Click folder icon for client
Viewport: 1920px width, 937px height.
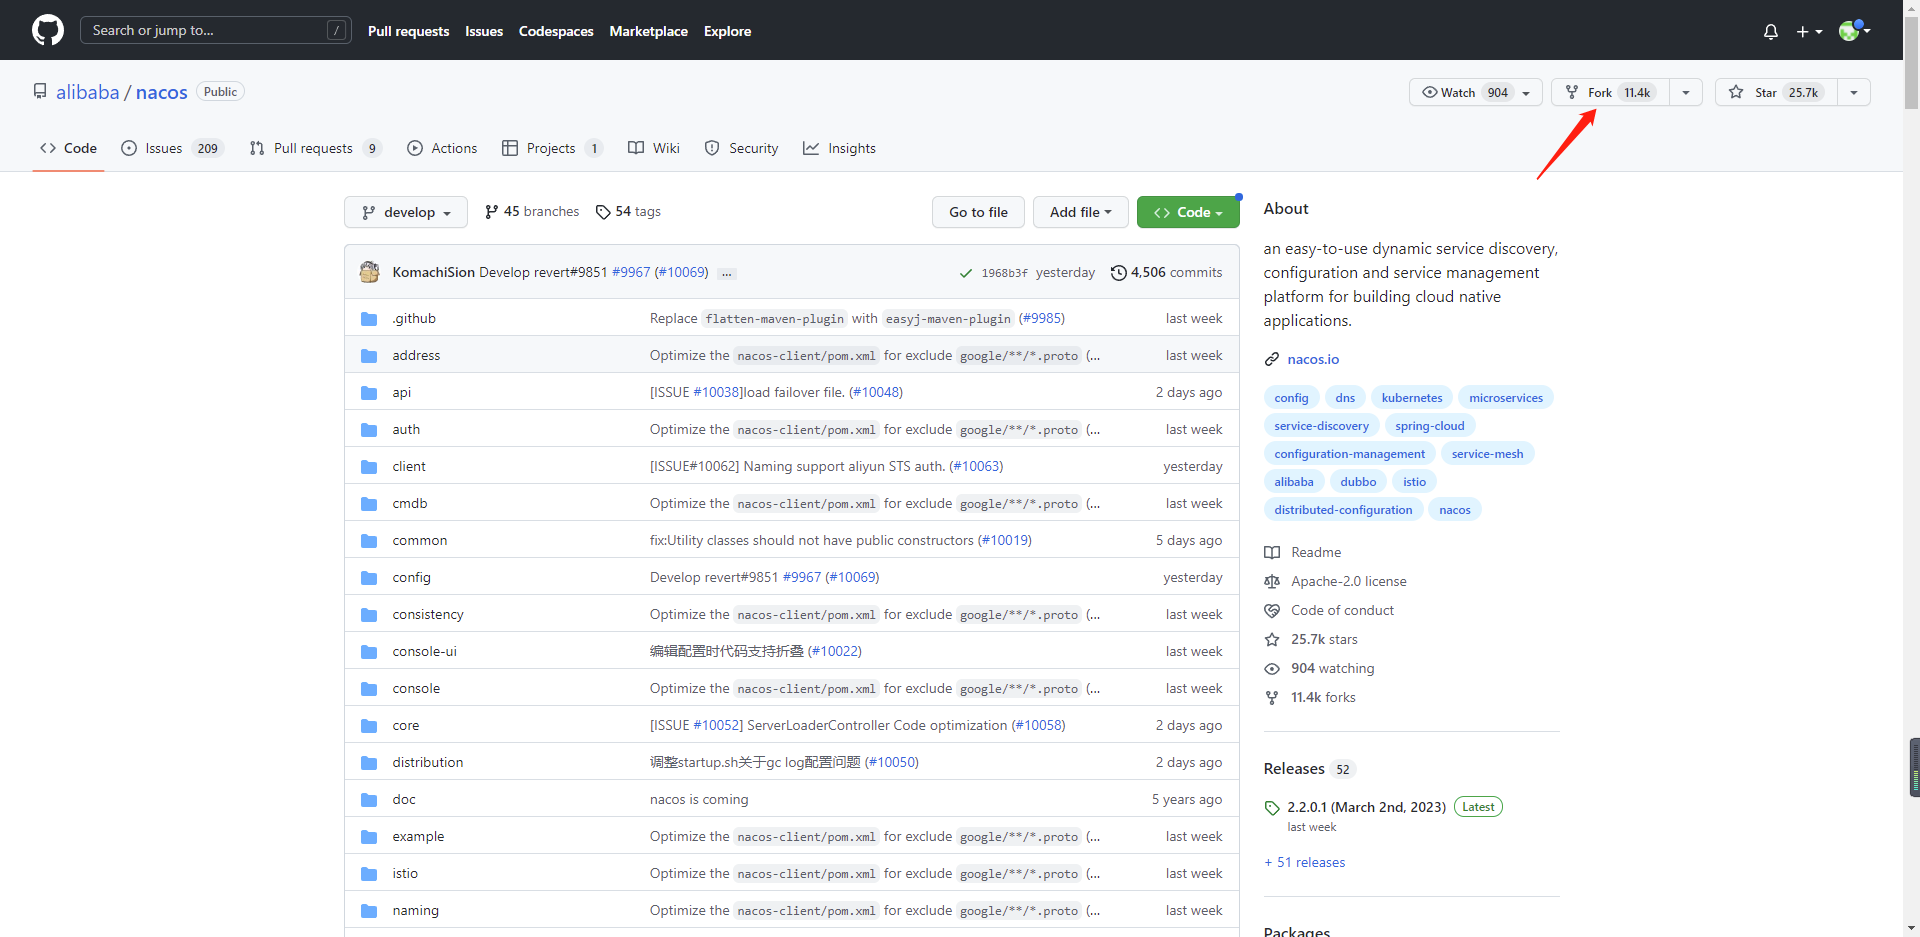click(369, 466)
